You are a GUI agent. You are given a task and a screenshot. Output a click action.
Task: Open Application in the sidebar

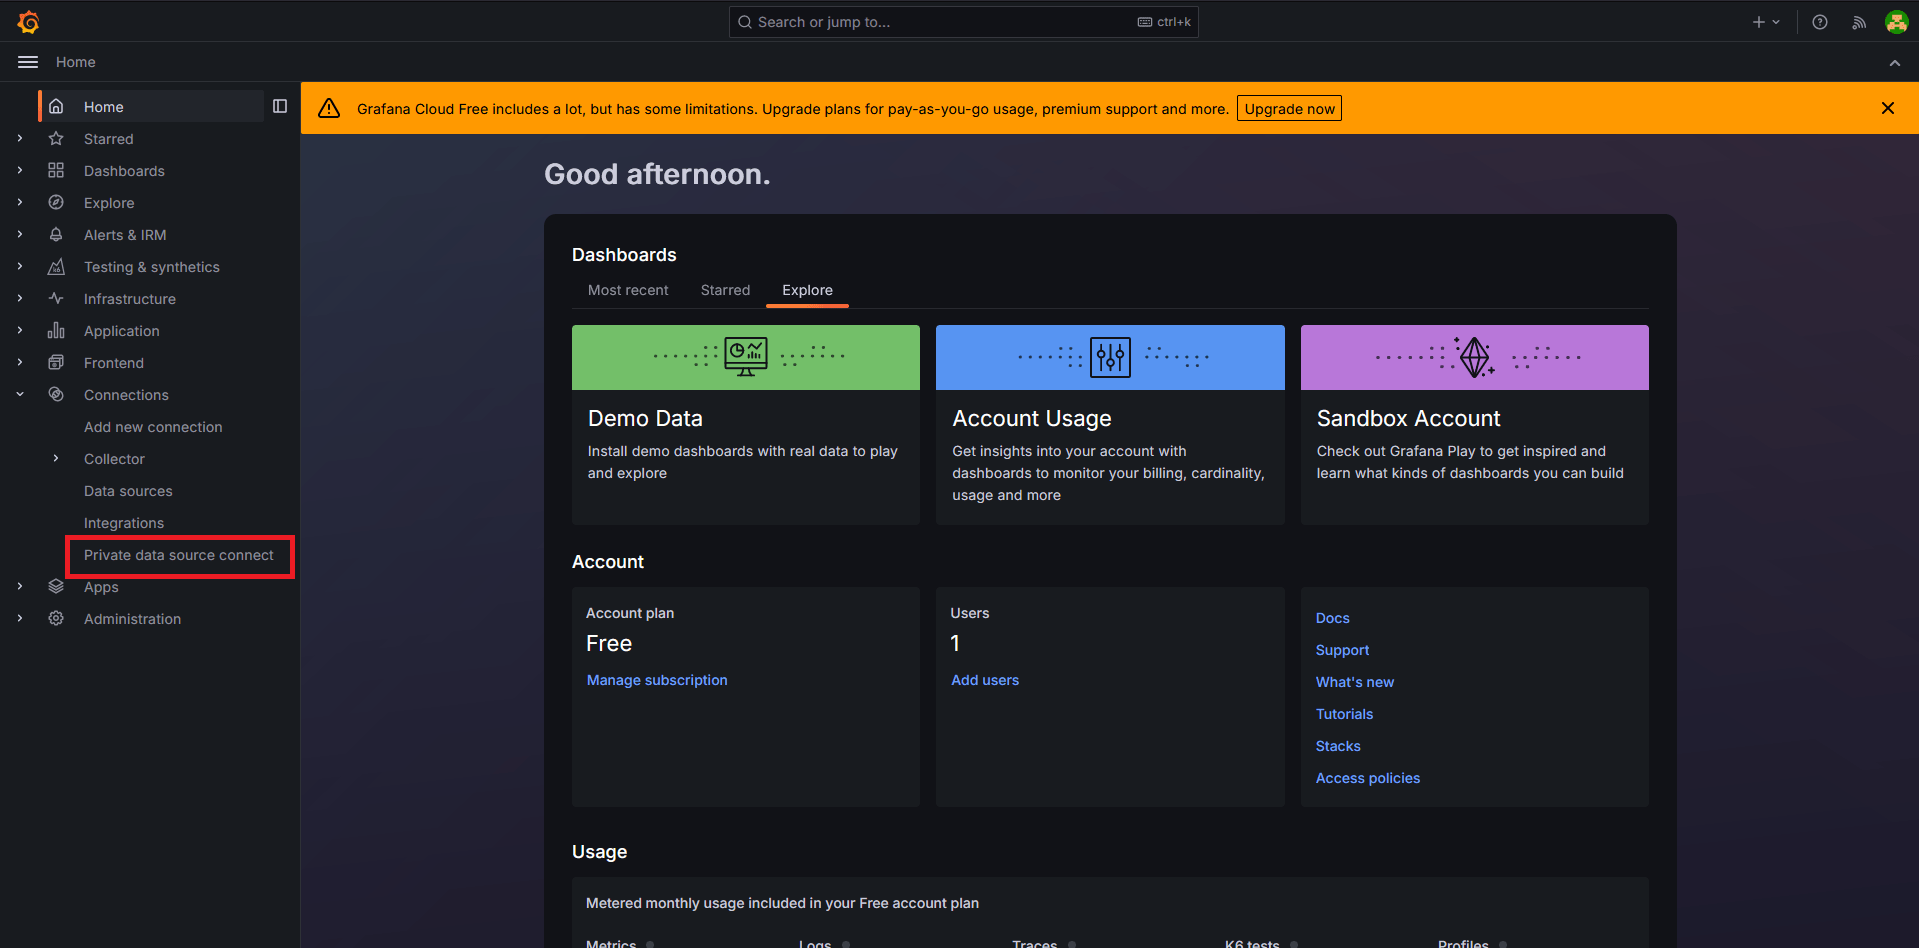click(122, 331)
